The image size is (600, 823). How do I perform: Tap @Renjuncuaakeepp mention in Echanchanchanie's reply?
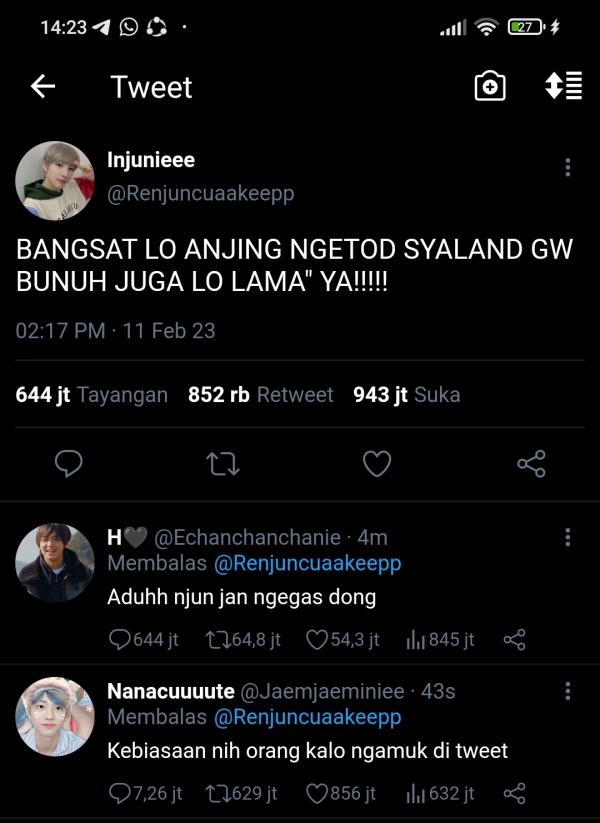(307, 564)
